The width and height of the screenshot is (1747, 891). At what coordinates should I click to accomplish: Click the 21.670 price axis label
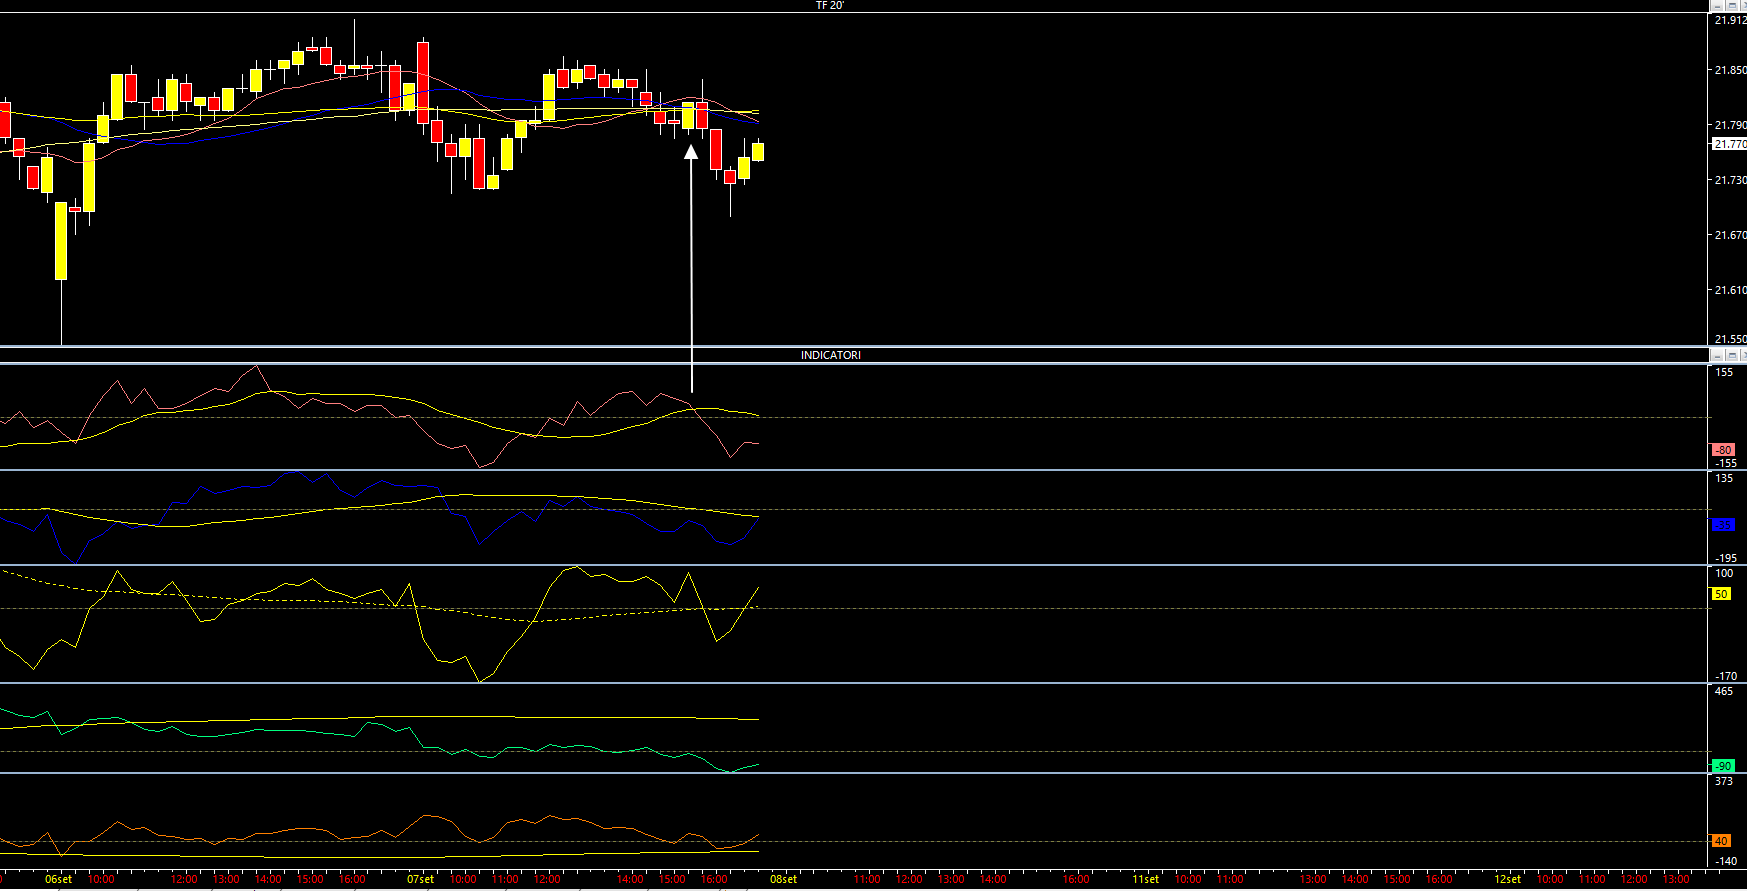(x=1730, y=235)
